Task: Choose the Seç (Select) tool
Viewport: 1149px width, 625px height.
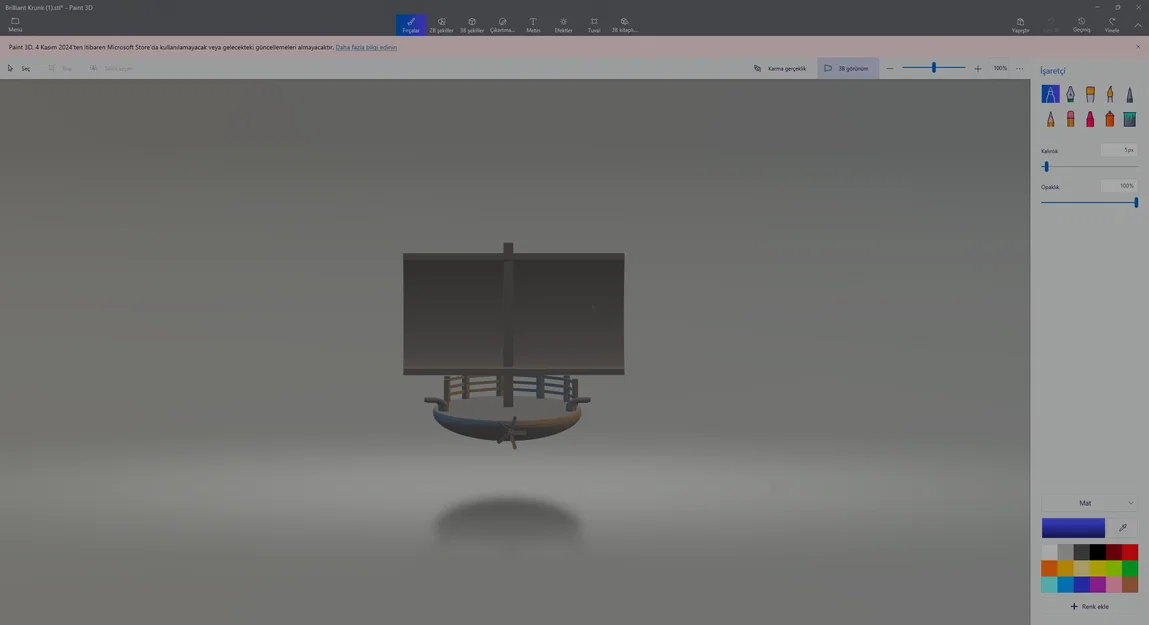Action: 19,68
